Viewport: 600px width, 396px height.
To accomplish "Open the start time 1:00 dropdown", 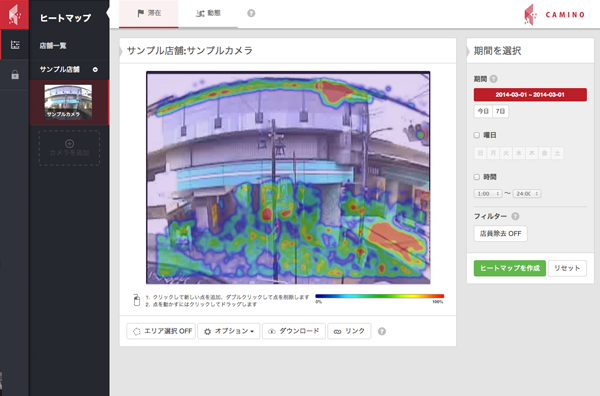I will (x=488, y=194).
